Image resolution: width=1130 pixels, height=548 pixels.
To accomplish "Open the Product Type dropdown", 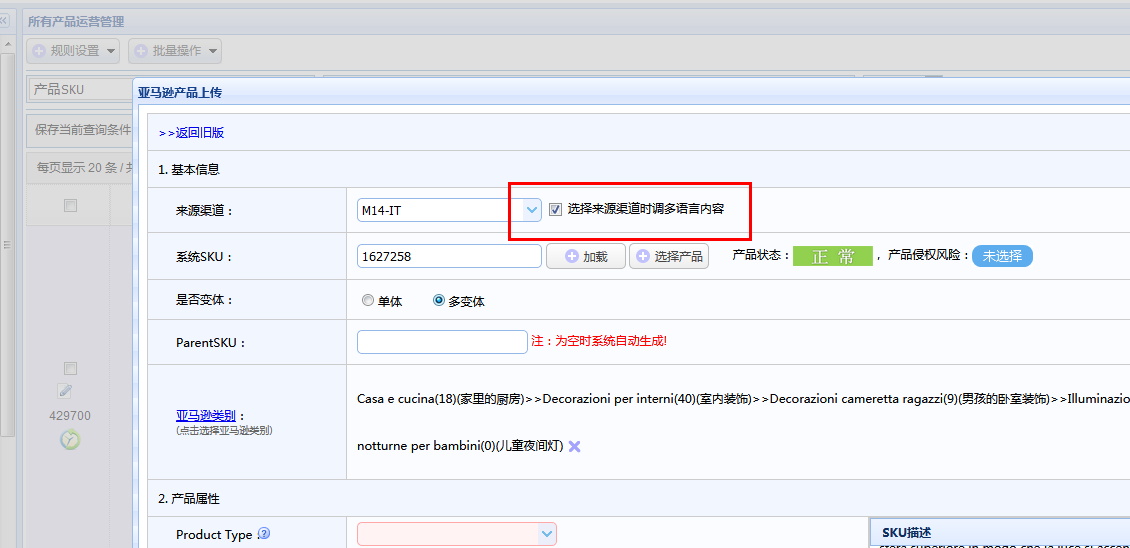I will coord(548,534).
